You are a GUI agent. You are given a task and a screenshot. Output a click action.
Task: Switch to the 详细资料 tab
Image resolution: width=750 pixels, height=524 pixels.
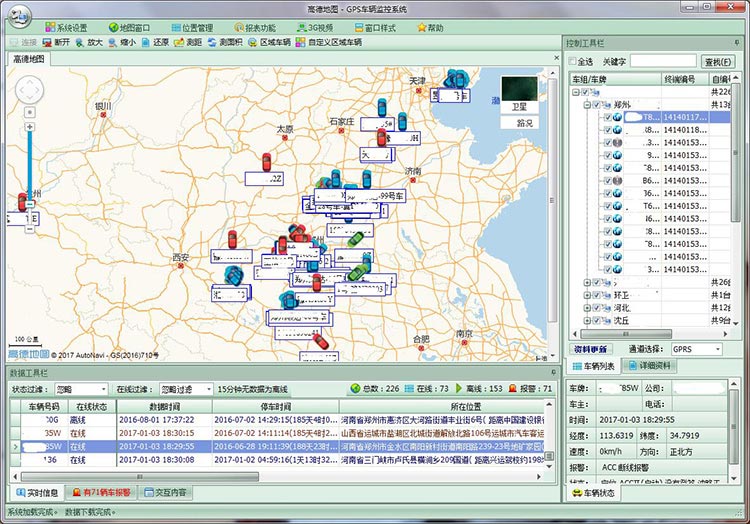[x=650, y=366]
